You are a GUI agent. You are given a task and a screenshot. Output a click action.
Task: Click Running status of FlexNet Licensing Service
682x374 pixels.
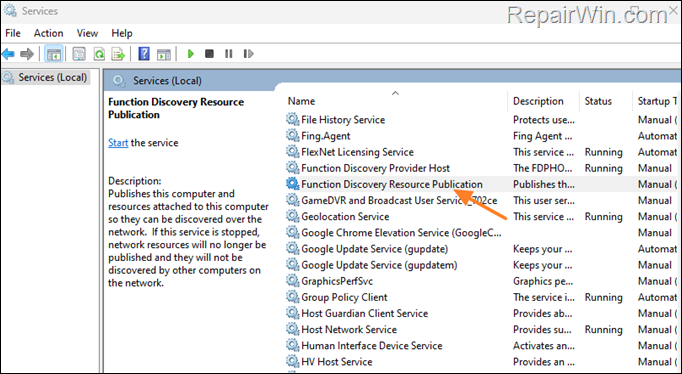(603, 152)
